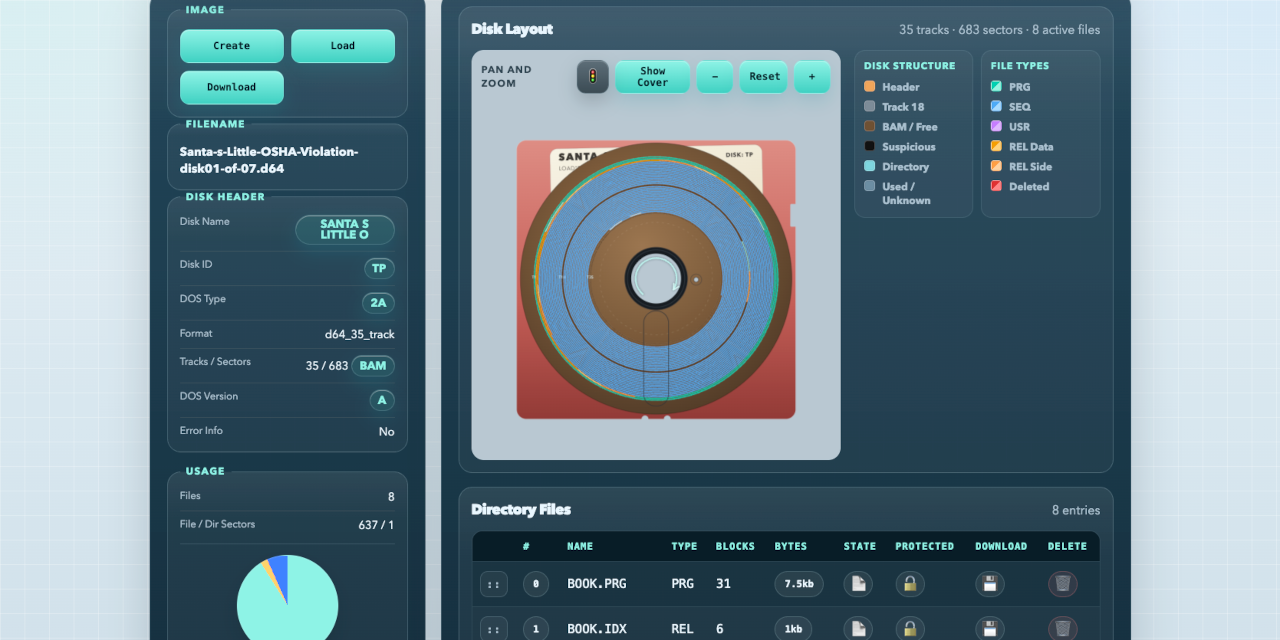Click the Suspicious legend swatch

[x=870, y=147]
